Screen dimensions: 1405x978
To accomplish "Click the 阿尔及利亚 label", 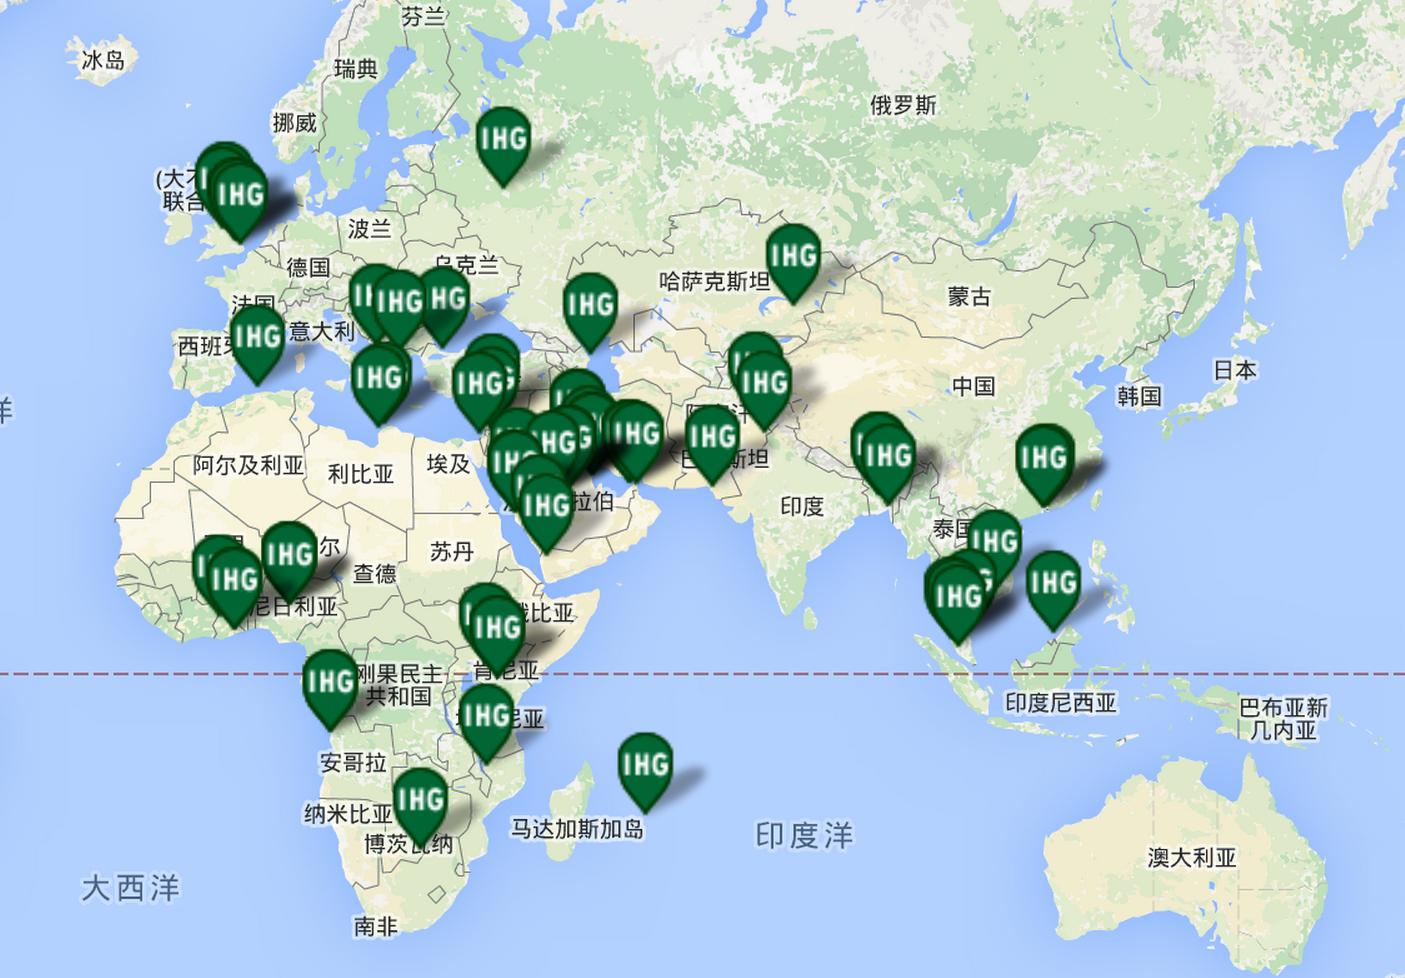I will pyautogui.click(x=249, y=465).
